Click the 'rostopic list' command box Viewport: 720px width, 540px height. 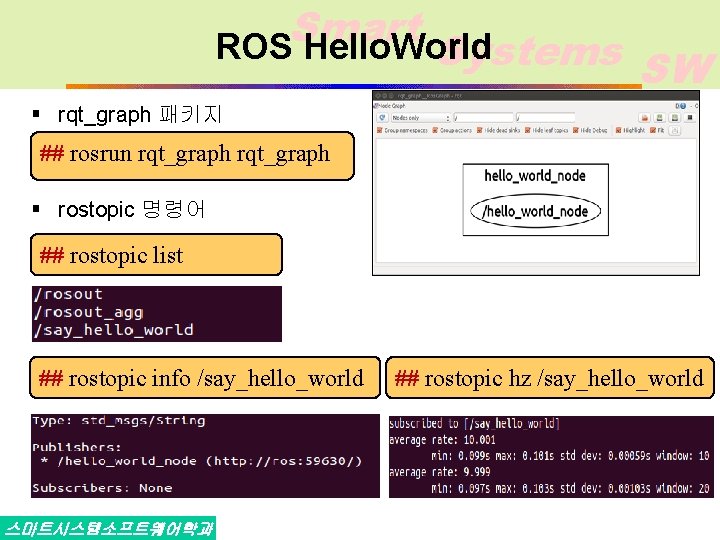(x=156, y=255)
